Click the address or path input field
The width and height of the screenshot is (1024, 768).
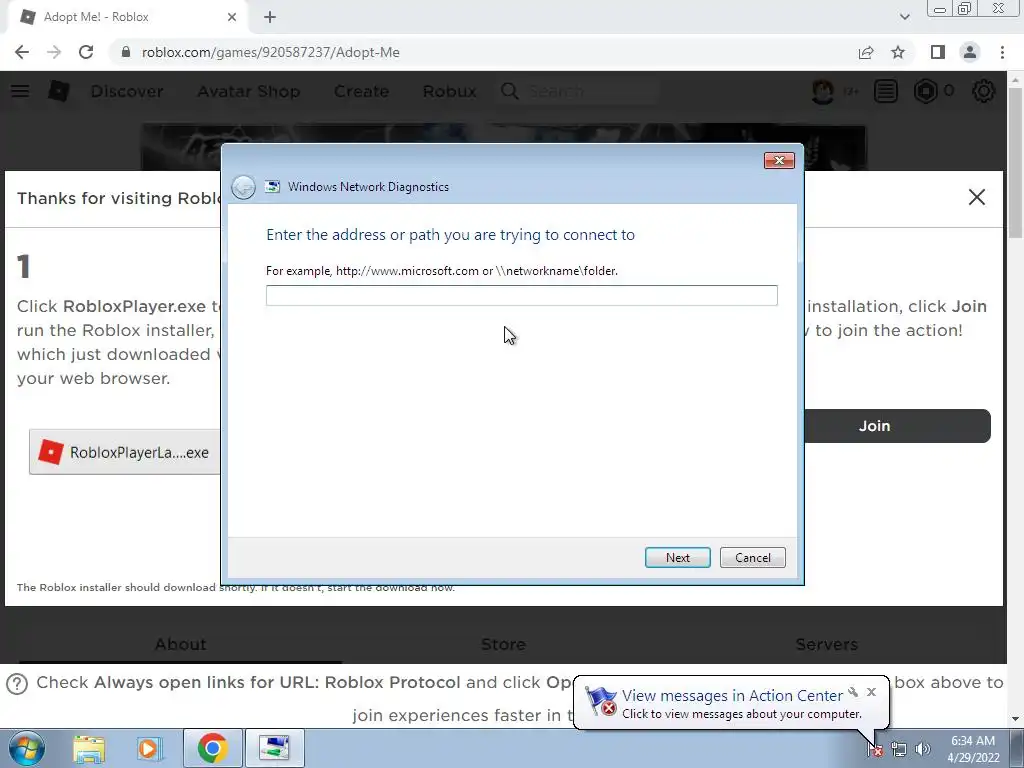click(521, 295)
